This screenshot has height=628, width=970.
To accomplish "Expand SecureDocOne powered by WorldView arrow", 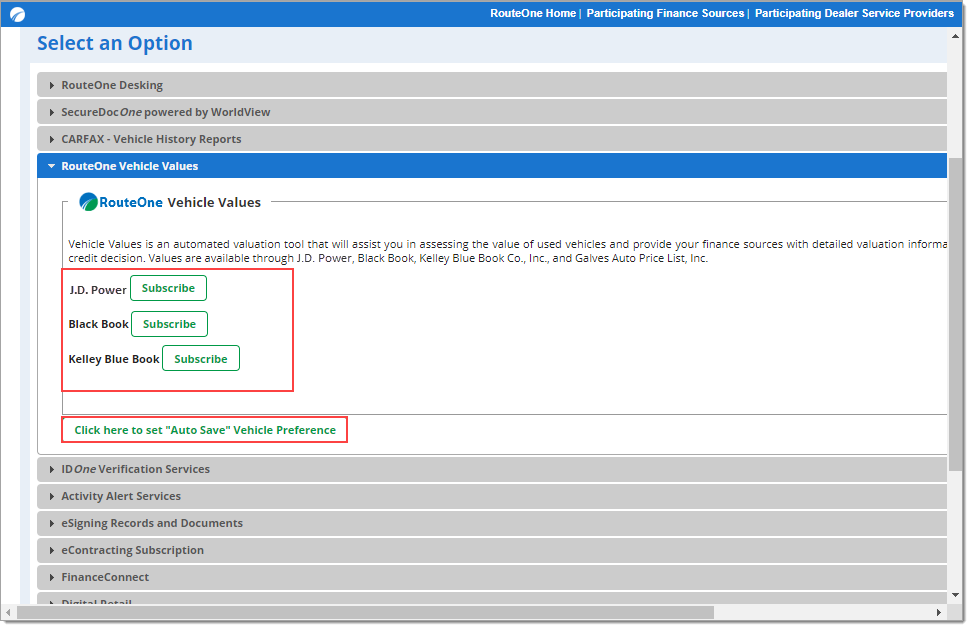I will pyautogui.click(x=51, y=113).
